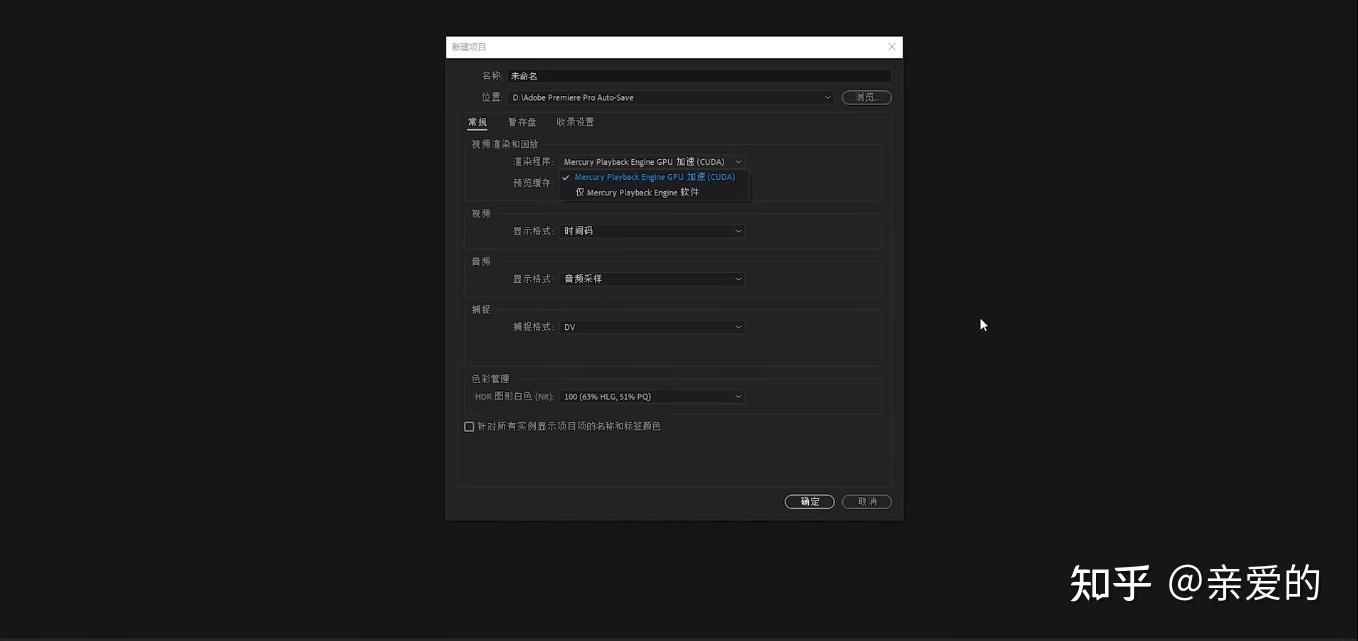Cancel the dialog with 取消 button
The width and height of the screenshot is (1358, 641).
[865, 501]
